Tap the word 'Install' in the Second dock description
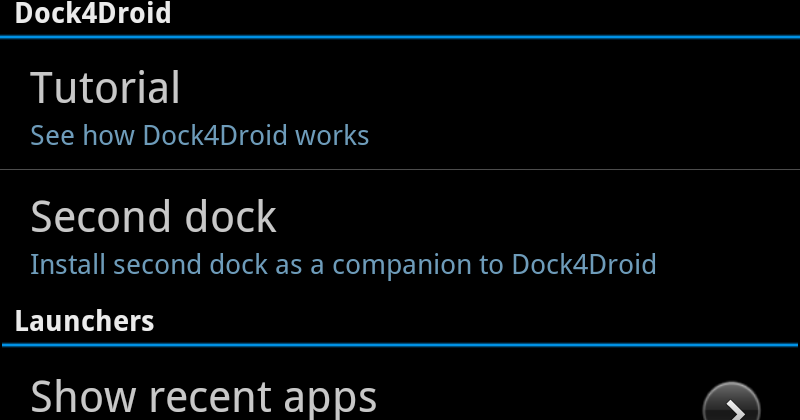Viewport: 800px width, 420px height. click(68, 265)
